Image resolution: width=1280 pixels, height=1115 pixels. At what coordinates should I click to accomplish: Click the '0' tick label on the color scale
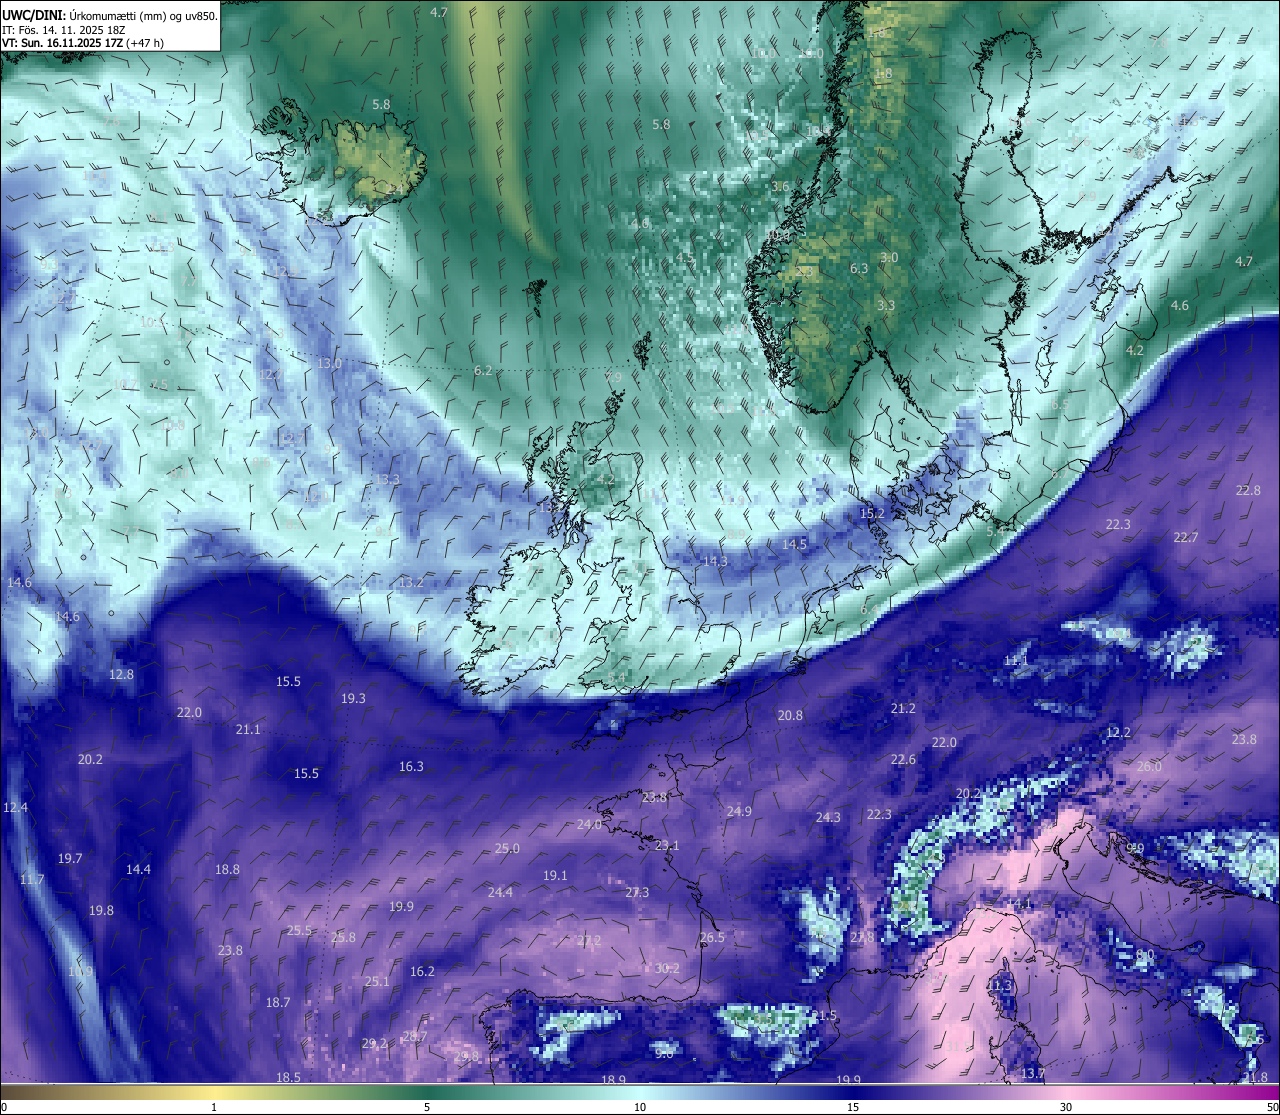coord(4,1107)
